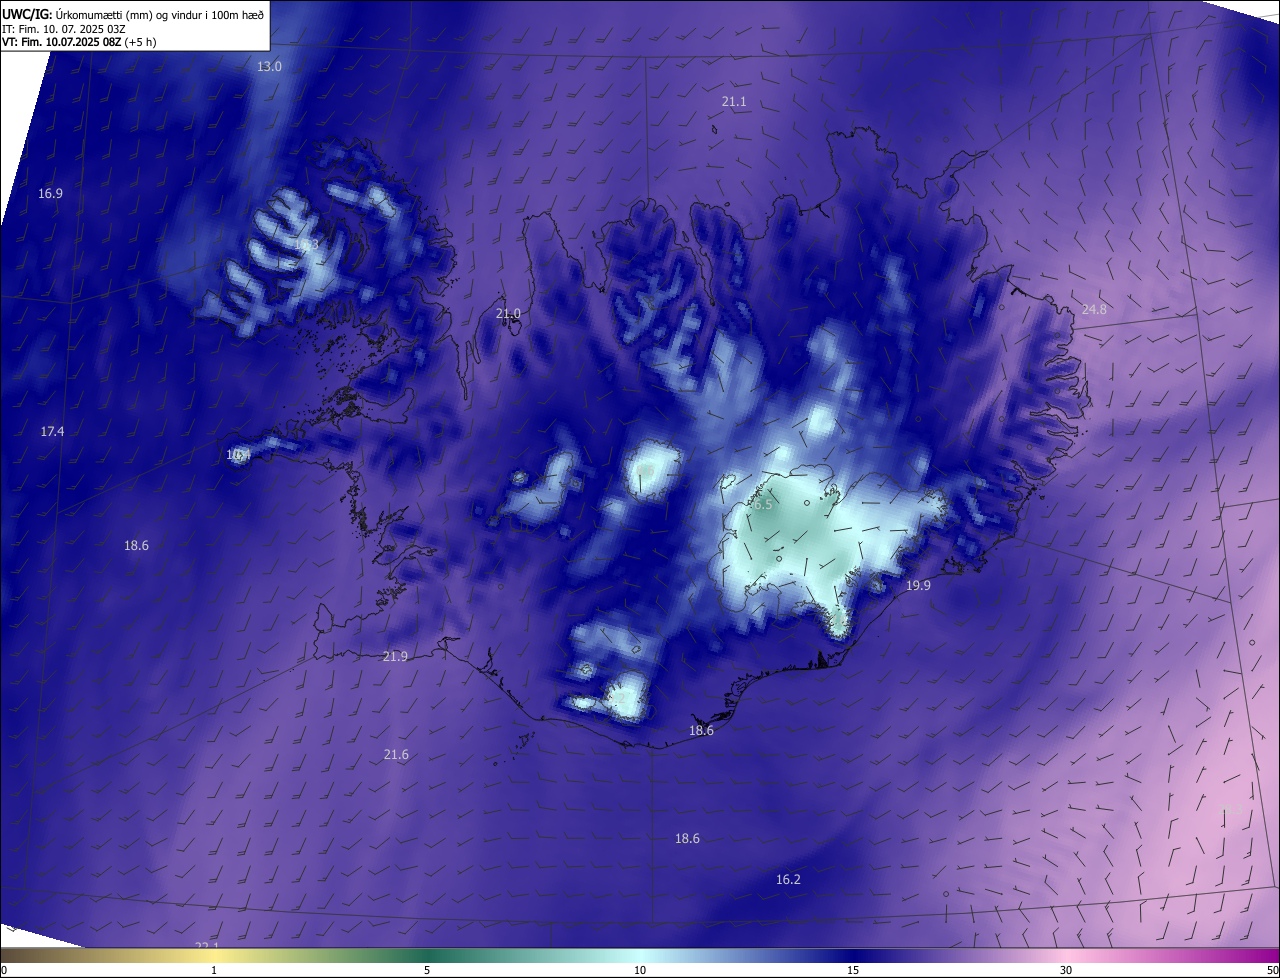The image size is (1280, 978).
Task: Click the 21.0 value label
Action: [508, 314]
